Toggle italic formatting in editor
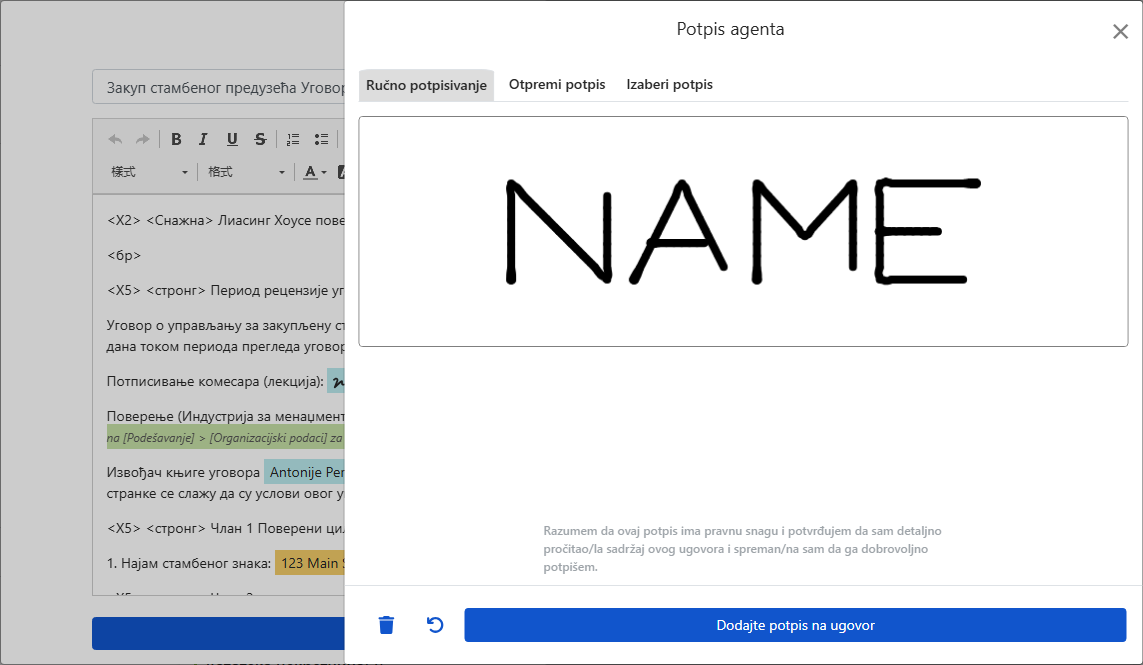 [x=203, y=139]
